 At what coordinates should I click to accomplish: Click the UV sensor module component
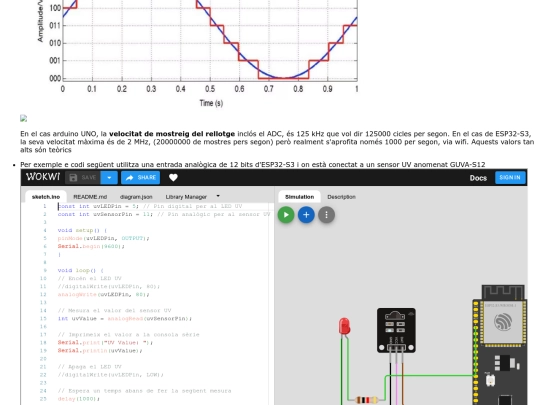tap(396, 331)
